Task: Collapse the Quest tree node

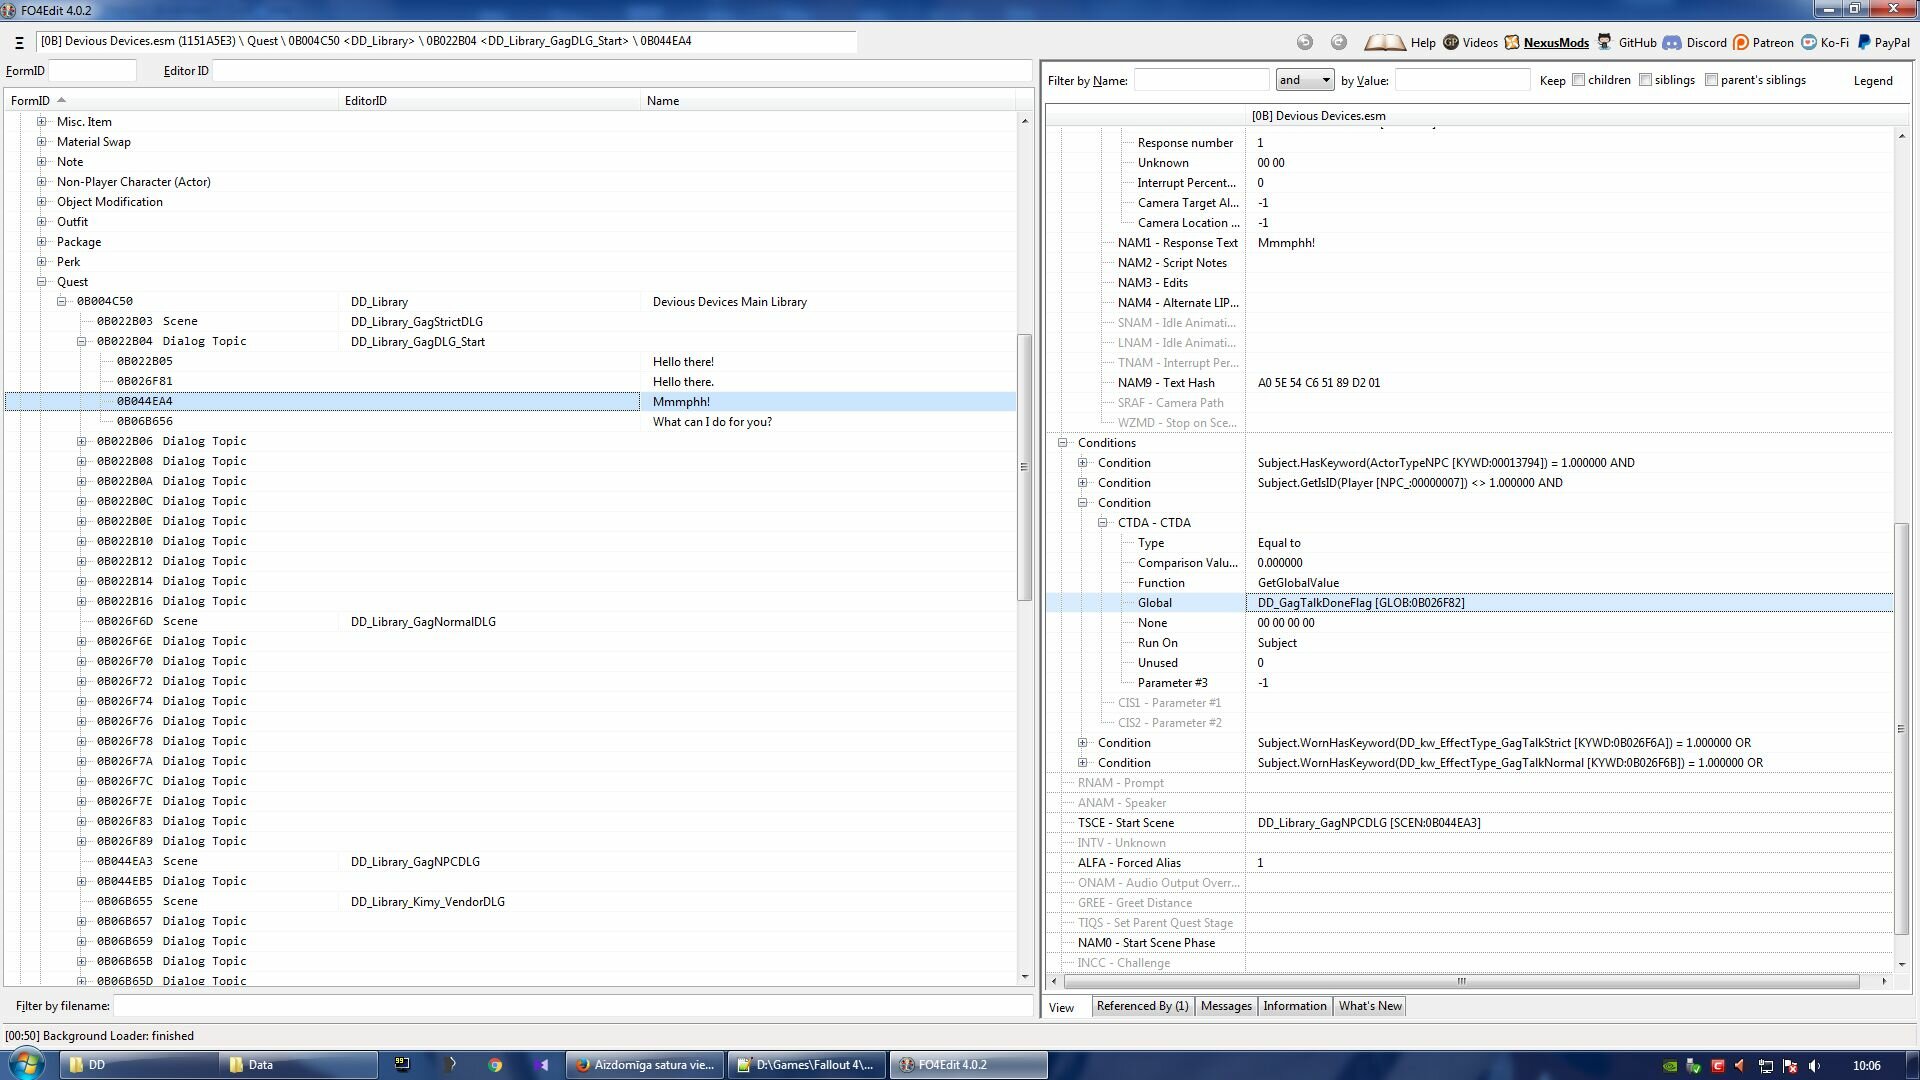Action: tap(42, 282)
